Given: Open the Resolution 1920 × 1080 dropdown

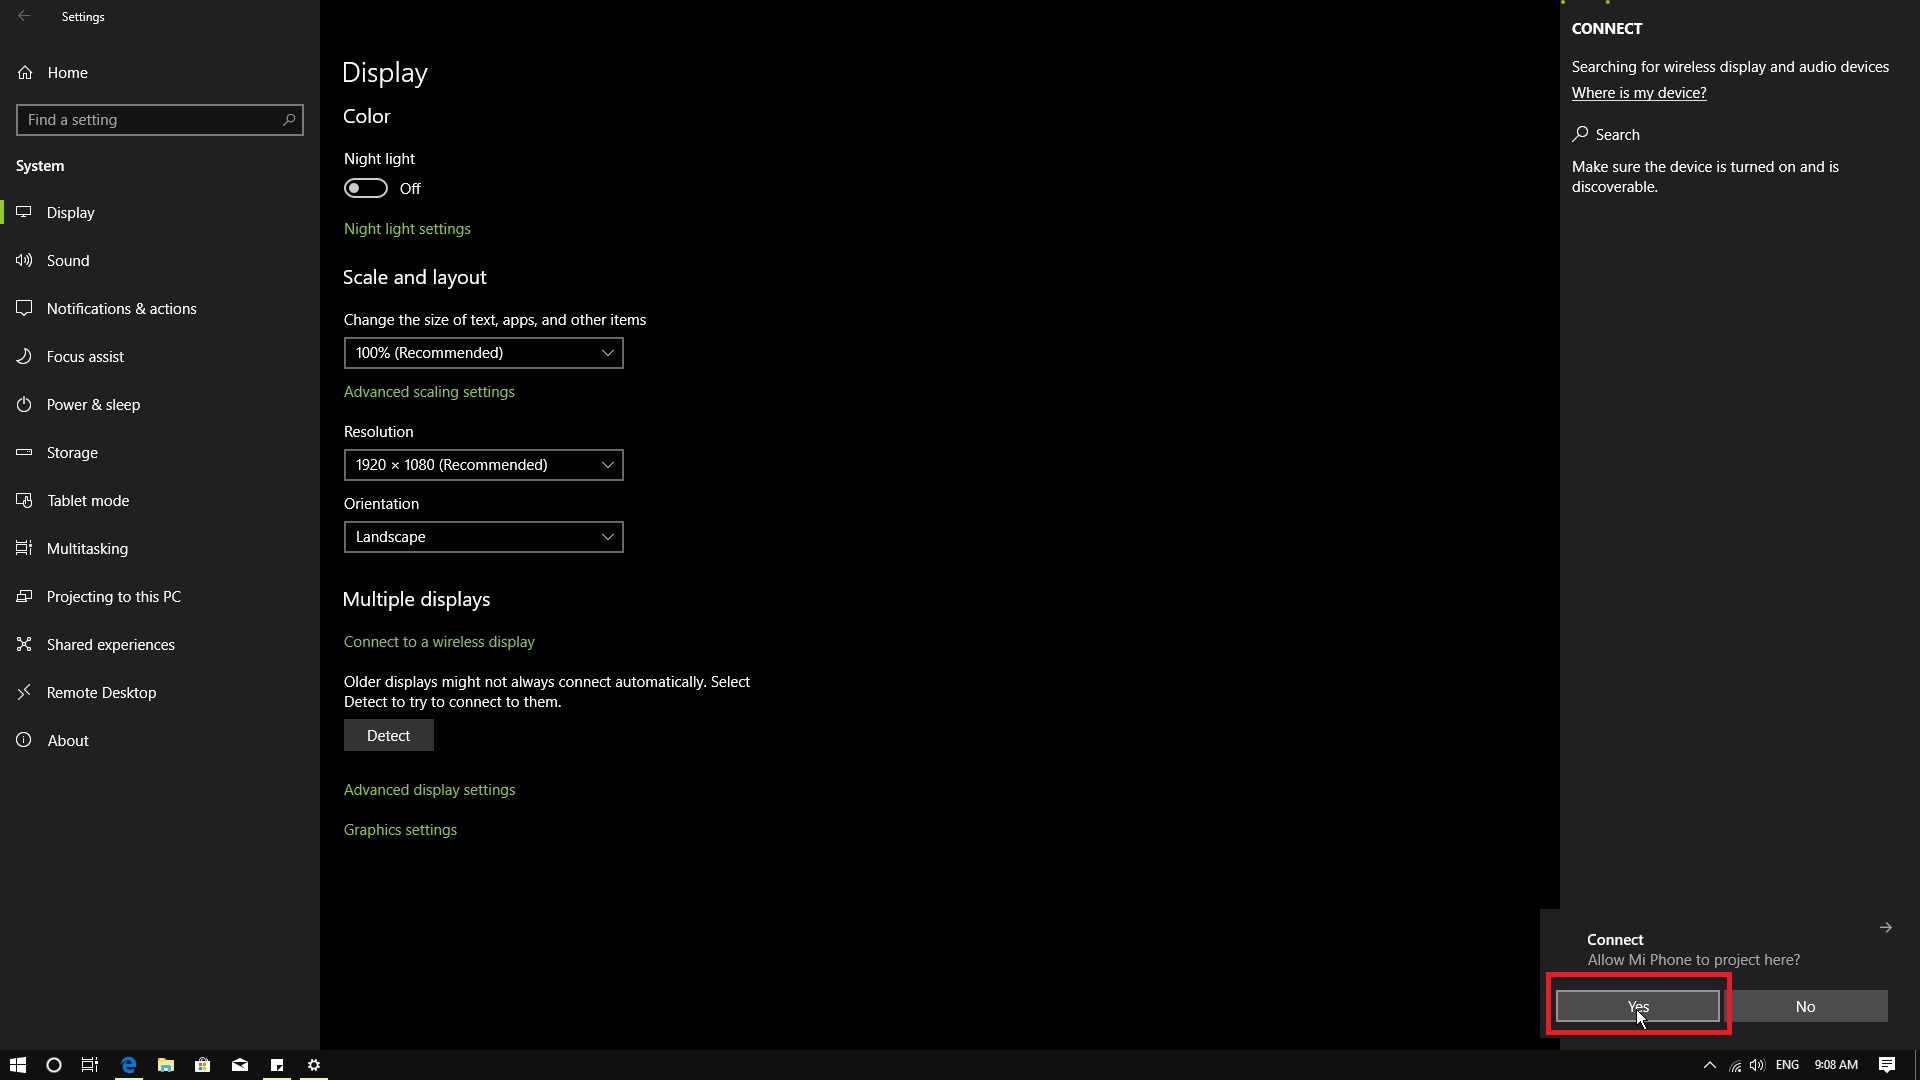Looking at the screenshot, I should [483, 465].
